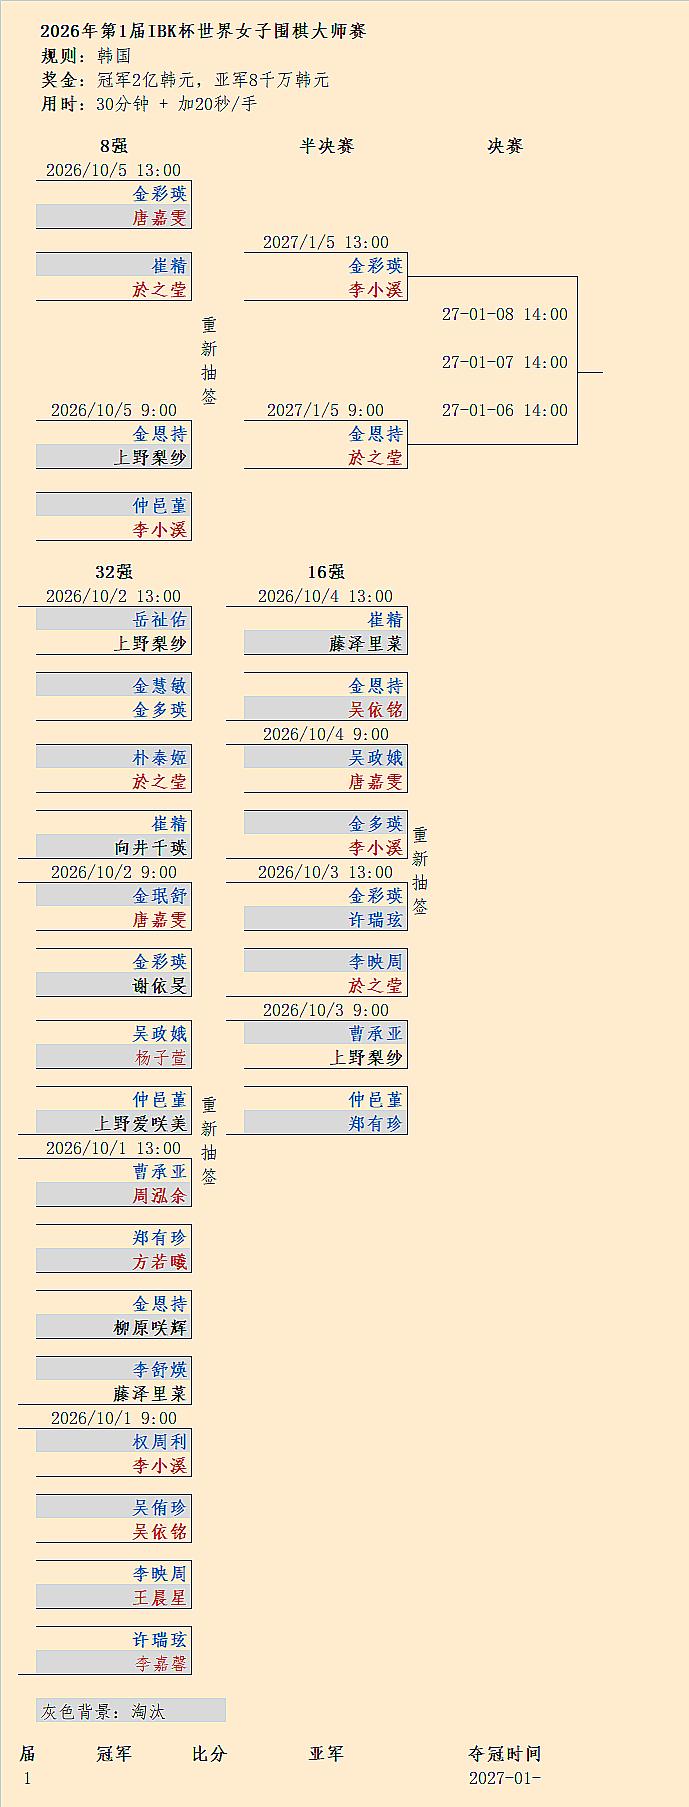Click the 比分 column header
Viewport: 689px width, 1807px height.
coord(209,1754)
